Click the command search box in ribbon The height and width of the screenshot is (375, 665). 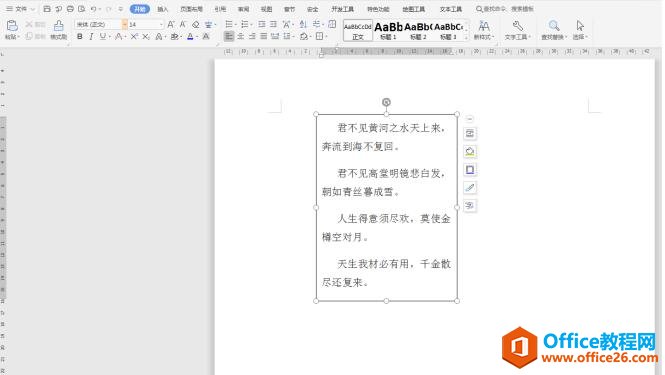(505, 8)
